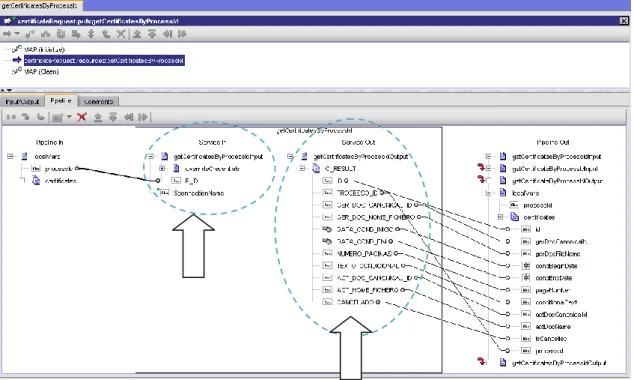Collapse the C_RESULT node in Service Out

[302, 169]
